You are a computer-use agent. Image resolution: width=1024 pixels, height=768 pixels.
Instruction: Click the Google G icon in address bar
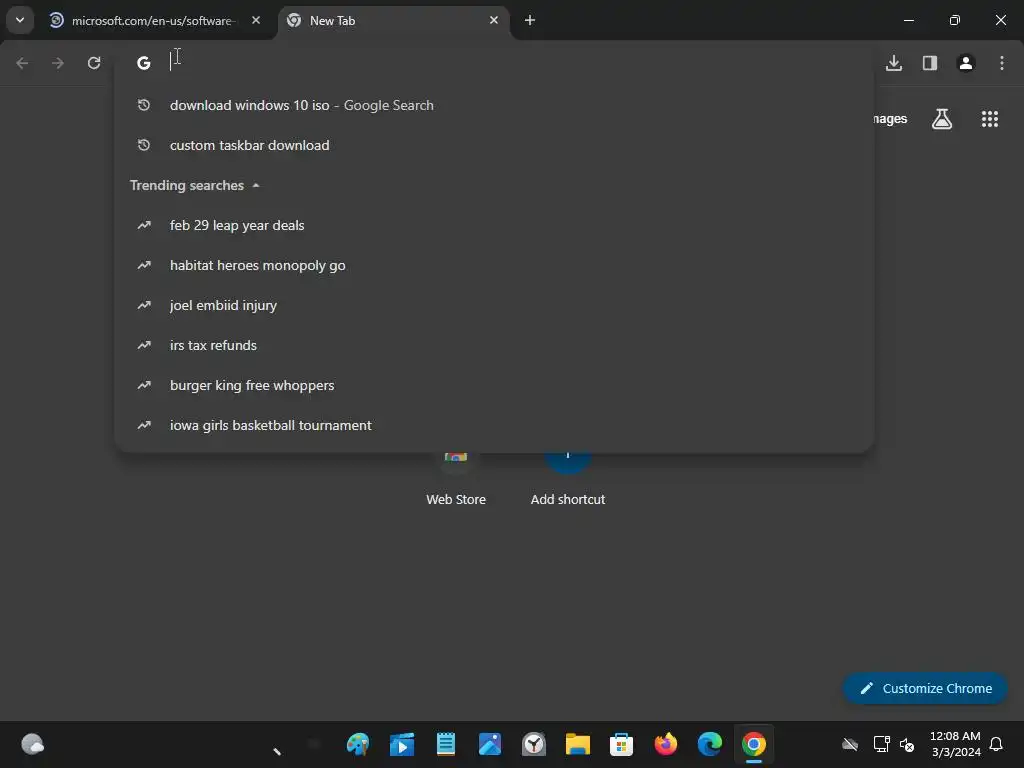(x=144, y=63)
